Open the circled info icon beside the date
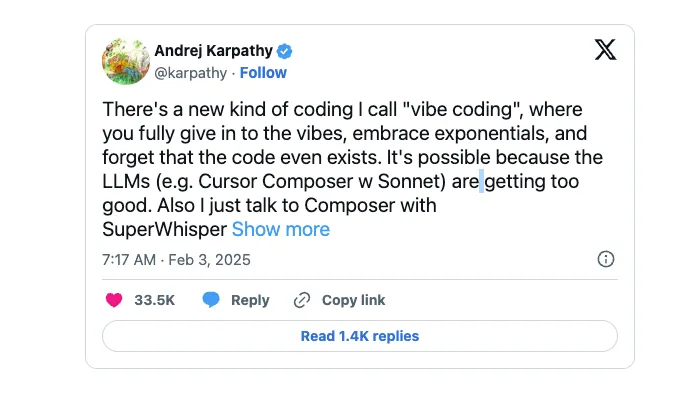This screenshot has width=688, height=398. [x=606, y=259]
